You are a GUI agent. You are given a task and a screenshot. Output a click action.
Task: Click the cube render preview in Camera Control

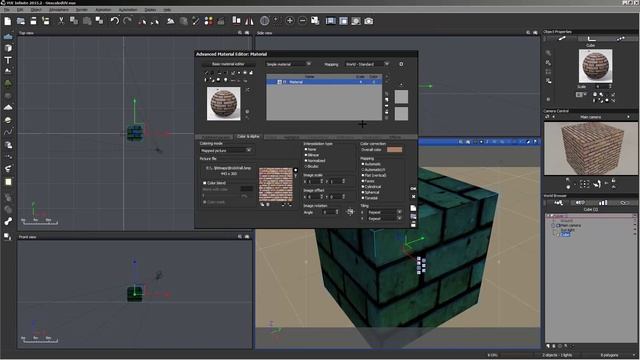point(591,149)
